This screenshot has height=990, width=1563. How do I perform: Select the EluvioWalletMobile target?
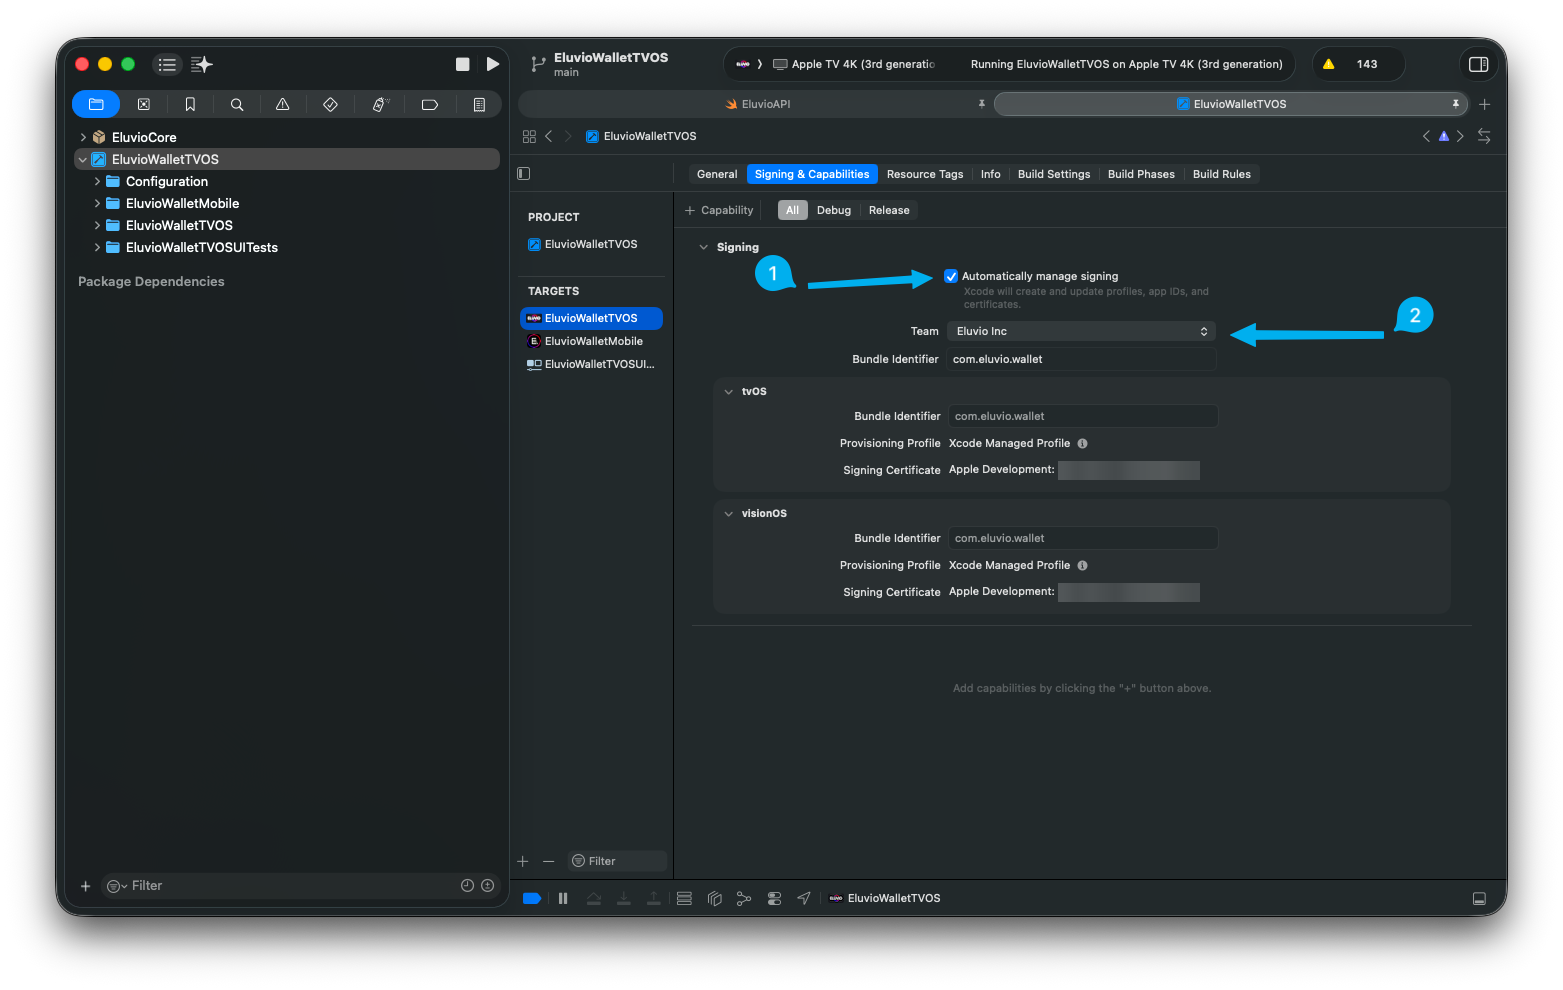coord(591,341)
